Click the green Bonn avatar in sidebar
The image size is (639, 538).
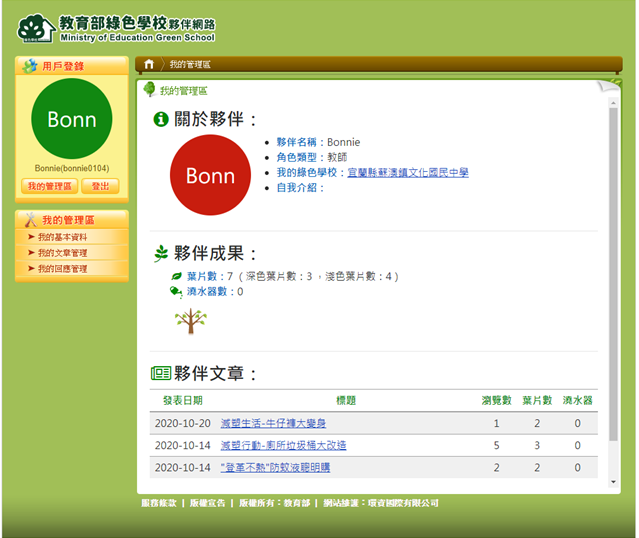click(72, 119)
